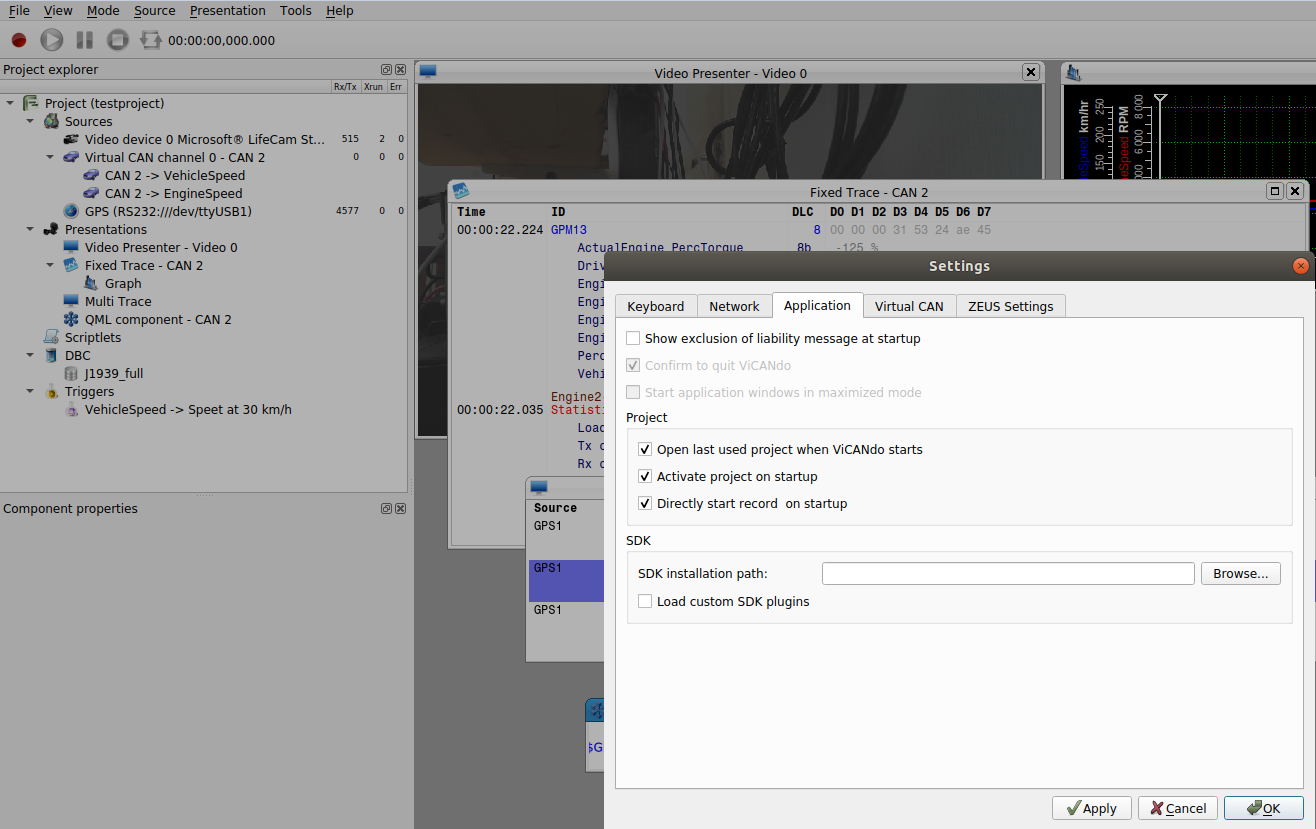The image size is (1316, 829).
Task: Click the Fixed Trace window title icon
Action: click(x=460, y=191)
